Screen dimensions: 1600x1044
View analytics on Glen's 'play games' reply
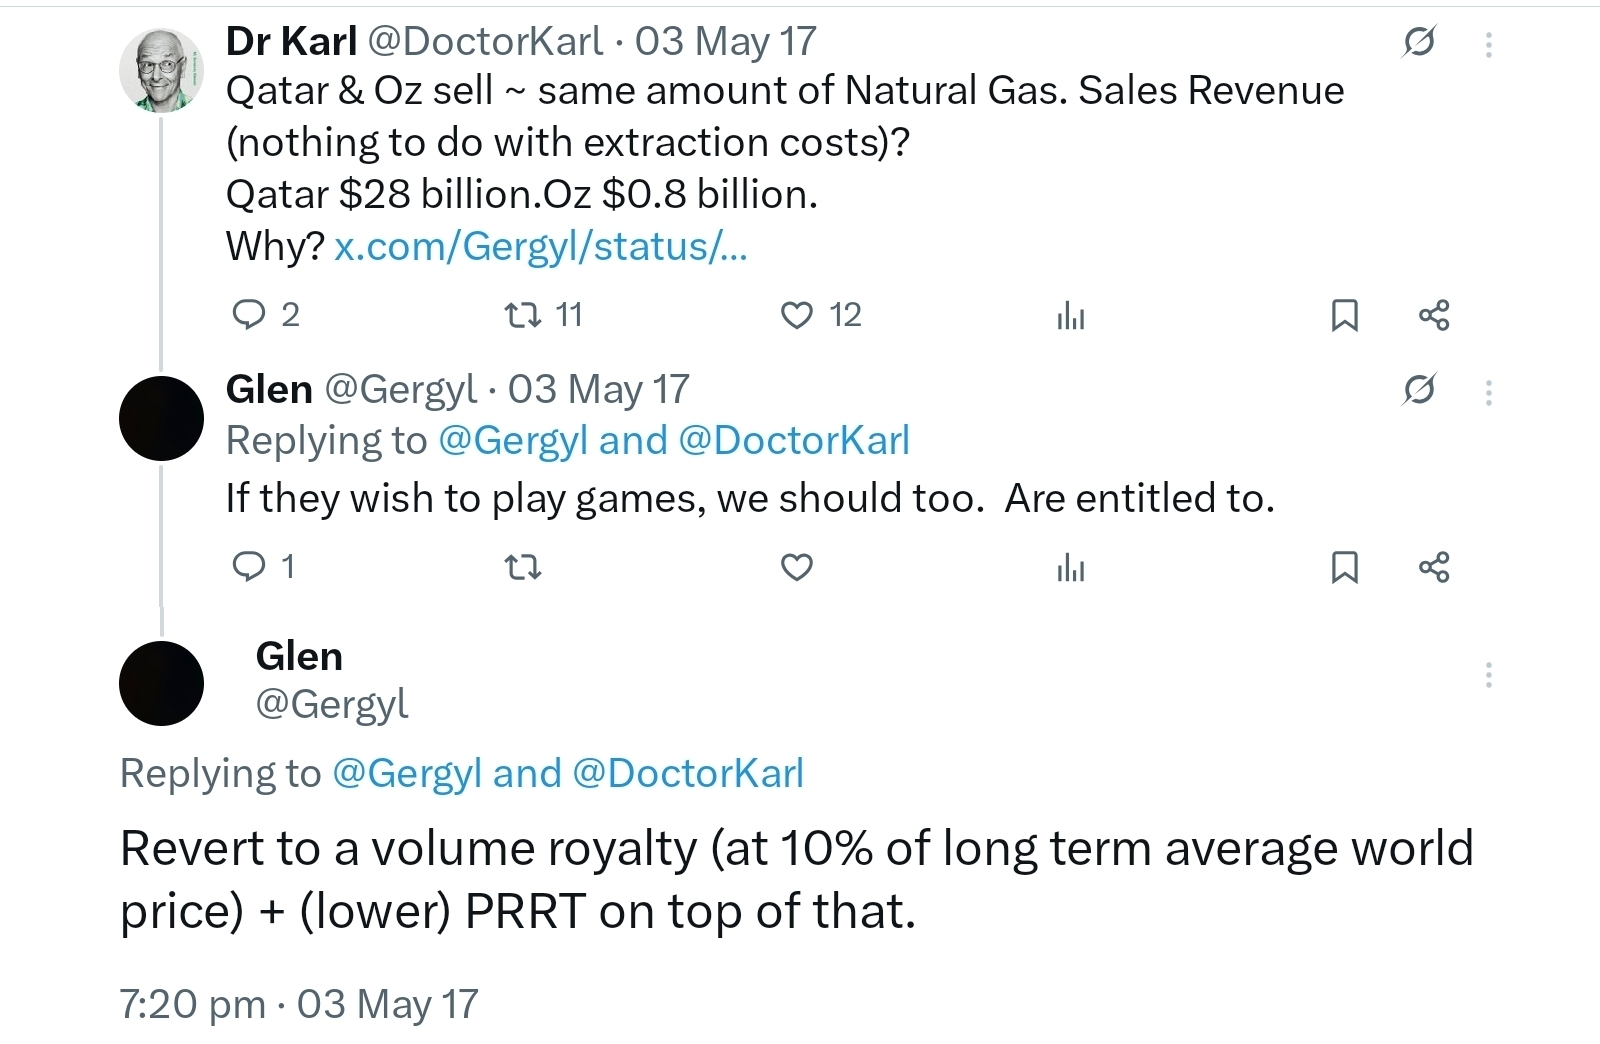pyautogui.click(x=1070, y=569)
